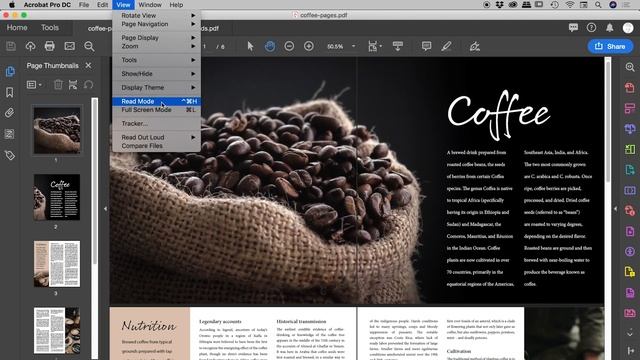Open the Window menu

(x=150, y=5)
